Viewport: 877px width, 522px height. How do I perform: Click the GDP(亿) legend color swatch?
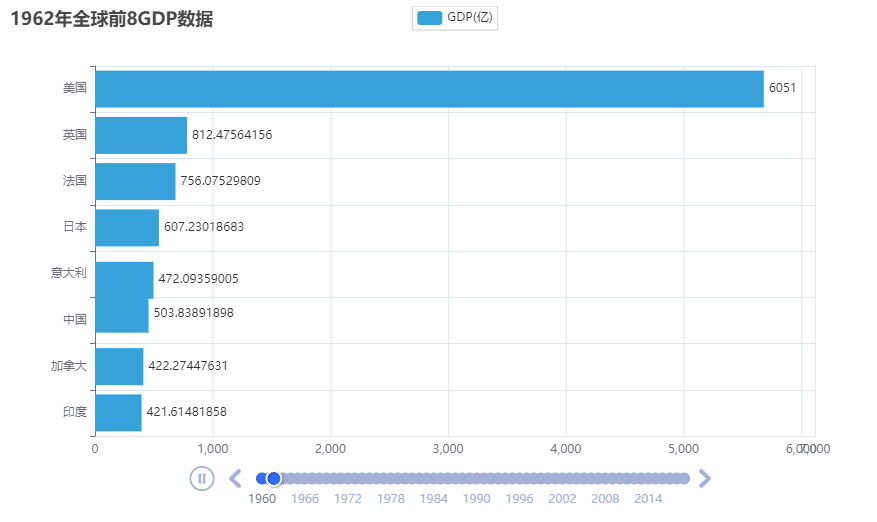tap(429, 17)
